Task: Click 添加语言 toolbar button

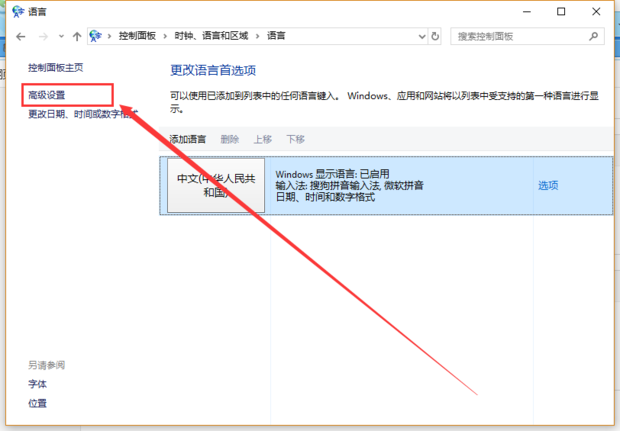Action: [188, 139]
